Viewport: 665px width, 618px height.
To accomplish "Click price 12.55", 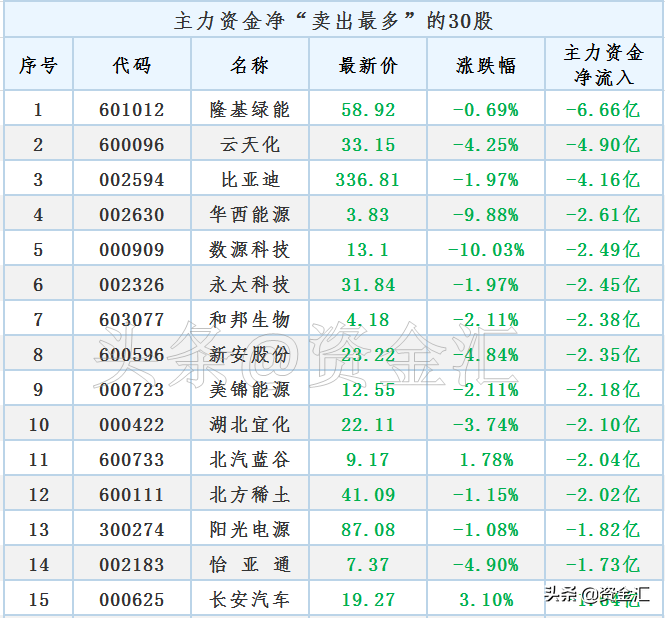I will [368, 390].
